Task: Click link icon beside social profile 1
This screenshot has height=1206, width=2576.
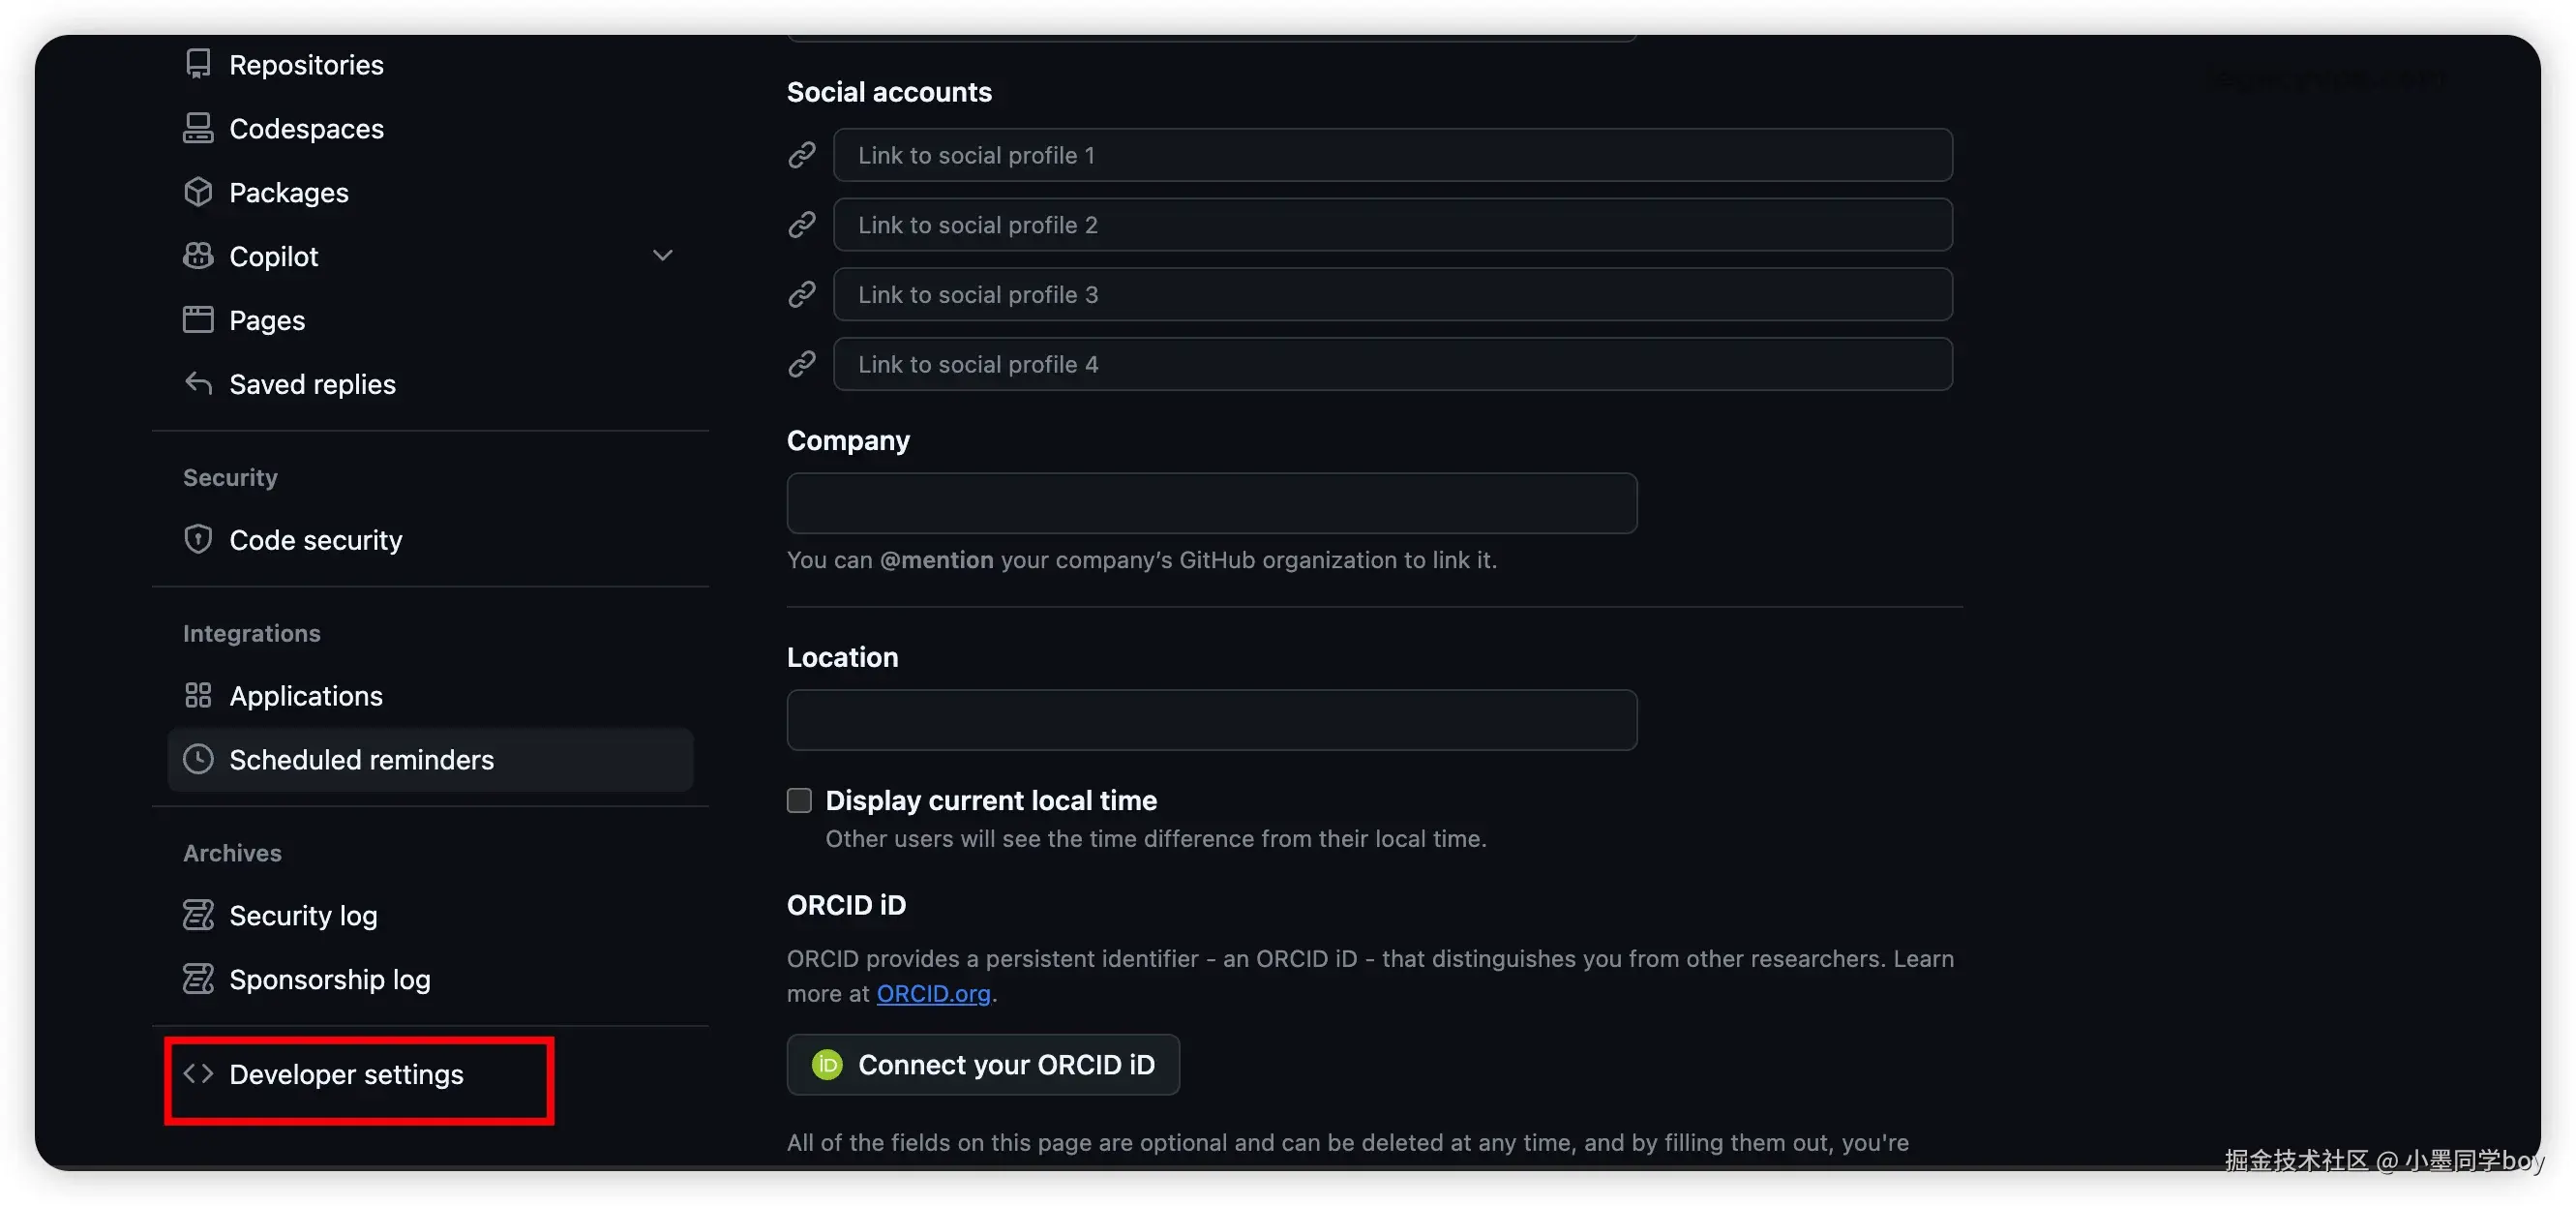Action: click(802, 155)
